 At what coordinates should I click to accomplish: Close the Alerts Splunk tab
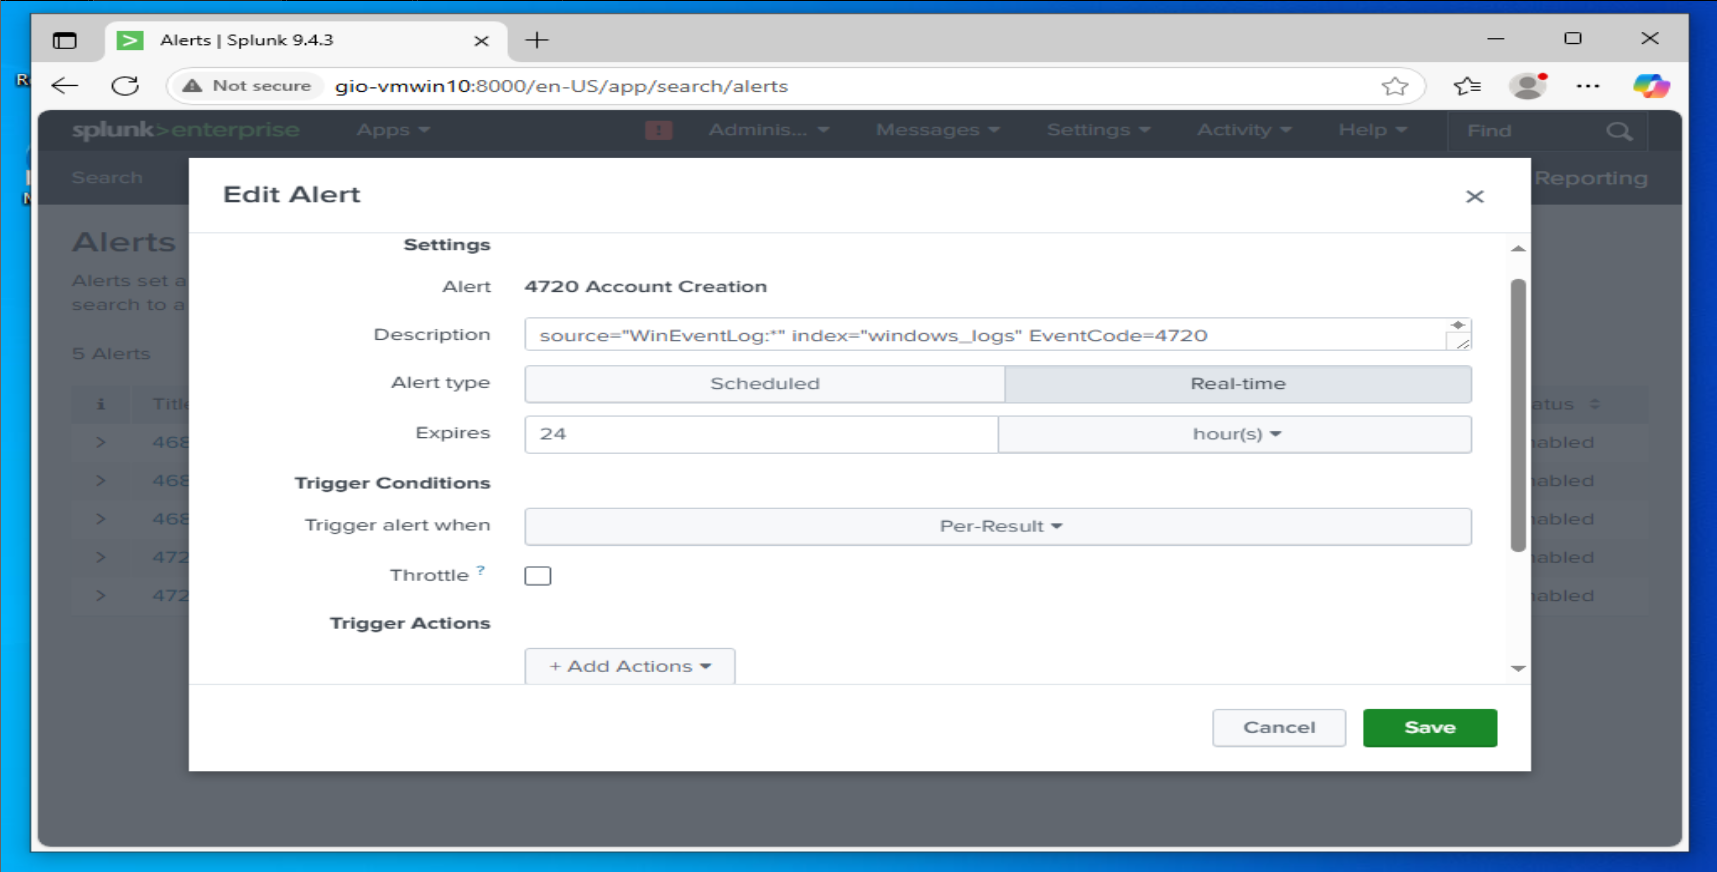[x=481, y=41]
